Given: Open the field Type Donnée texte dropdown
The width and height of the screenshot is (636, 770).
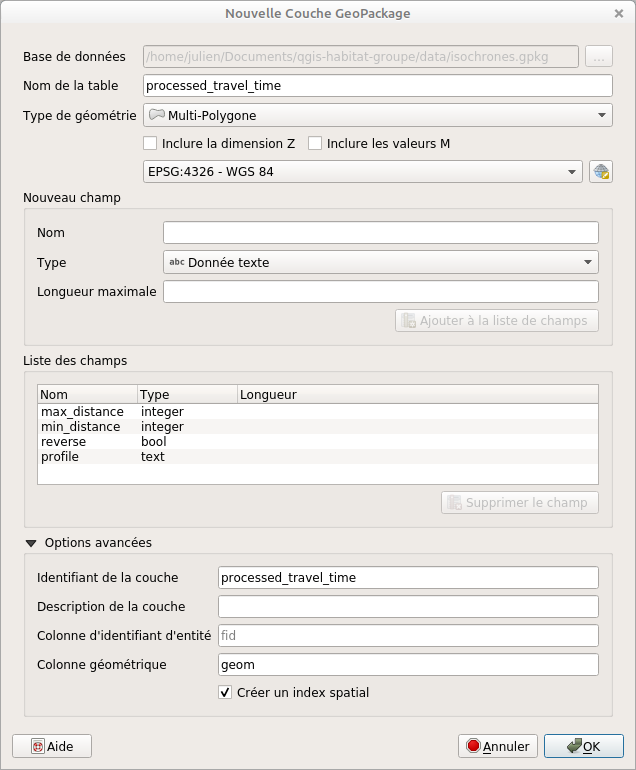Looking at the screenshot, I should (381, 262).
